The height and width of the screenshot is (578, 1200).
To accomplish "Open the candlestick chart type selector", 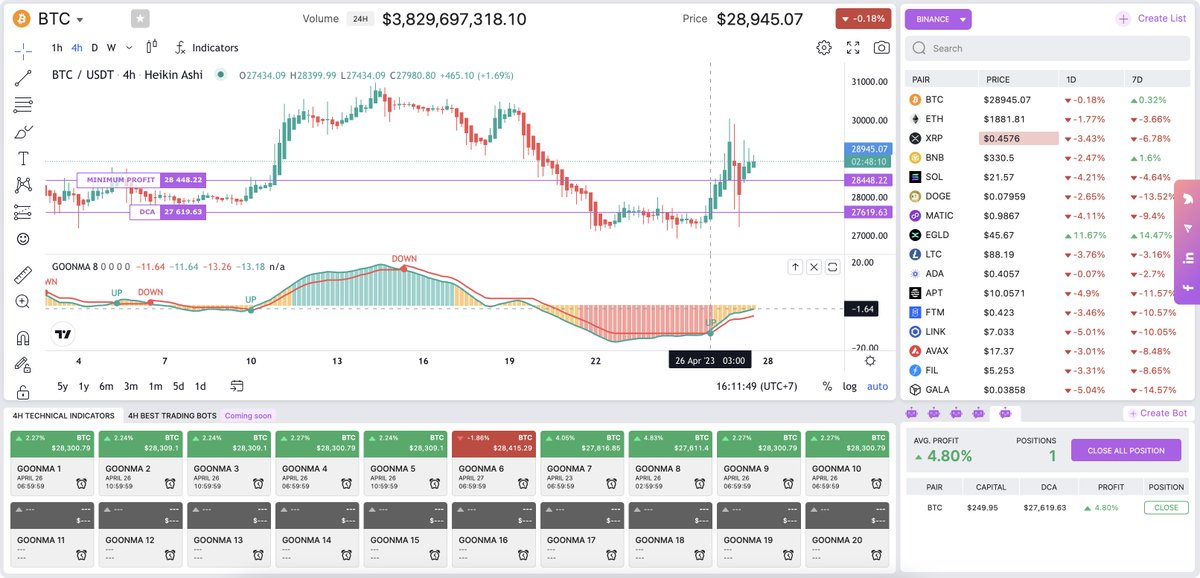I will [152, 47].
